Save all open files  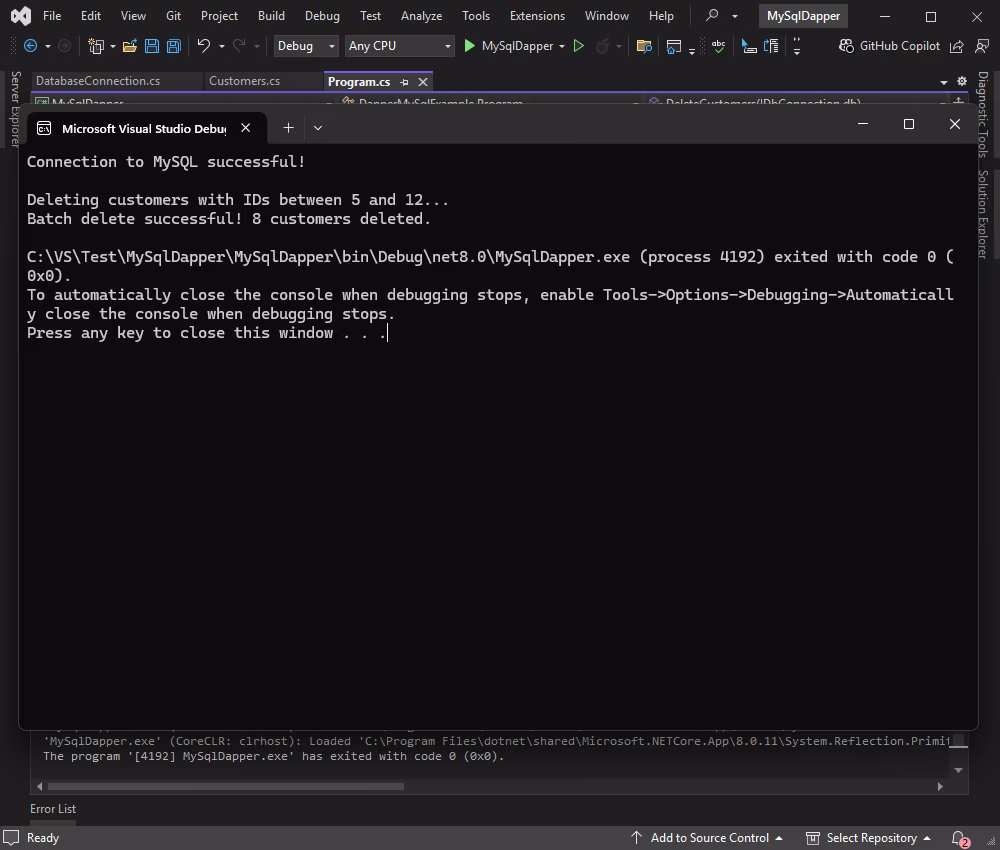pos(172,45)
